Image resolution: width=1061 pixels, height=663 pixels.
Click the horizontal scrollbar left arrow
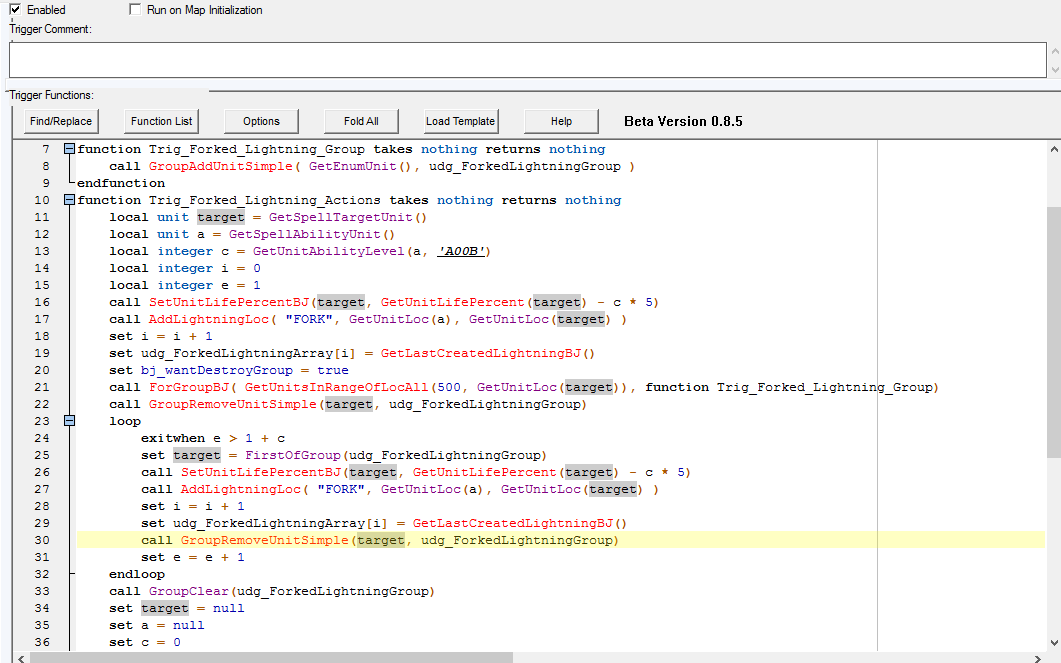pos(20,657)
